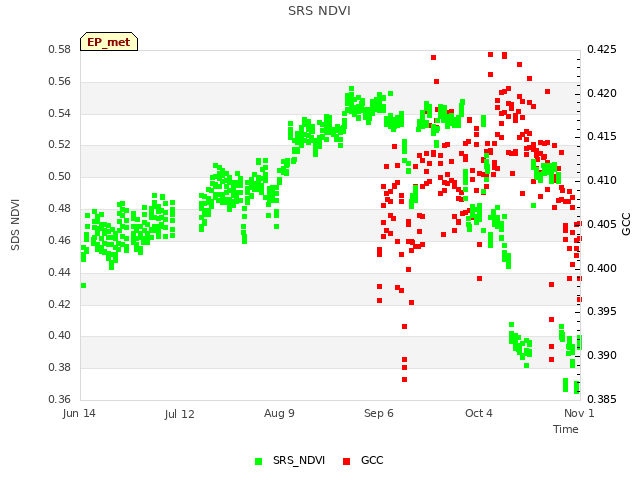Click the SDS NDVI left axis title
The image size is (640, 480).
(x=15, y=224)
